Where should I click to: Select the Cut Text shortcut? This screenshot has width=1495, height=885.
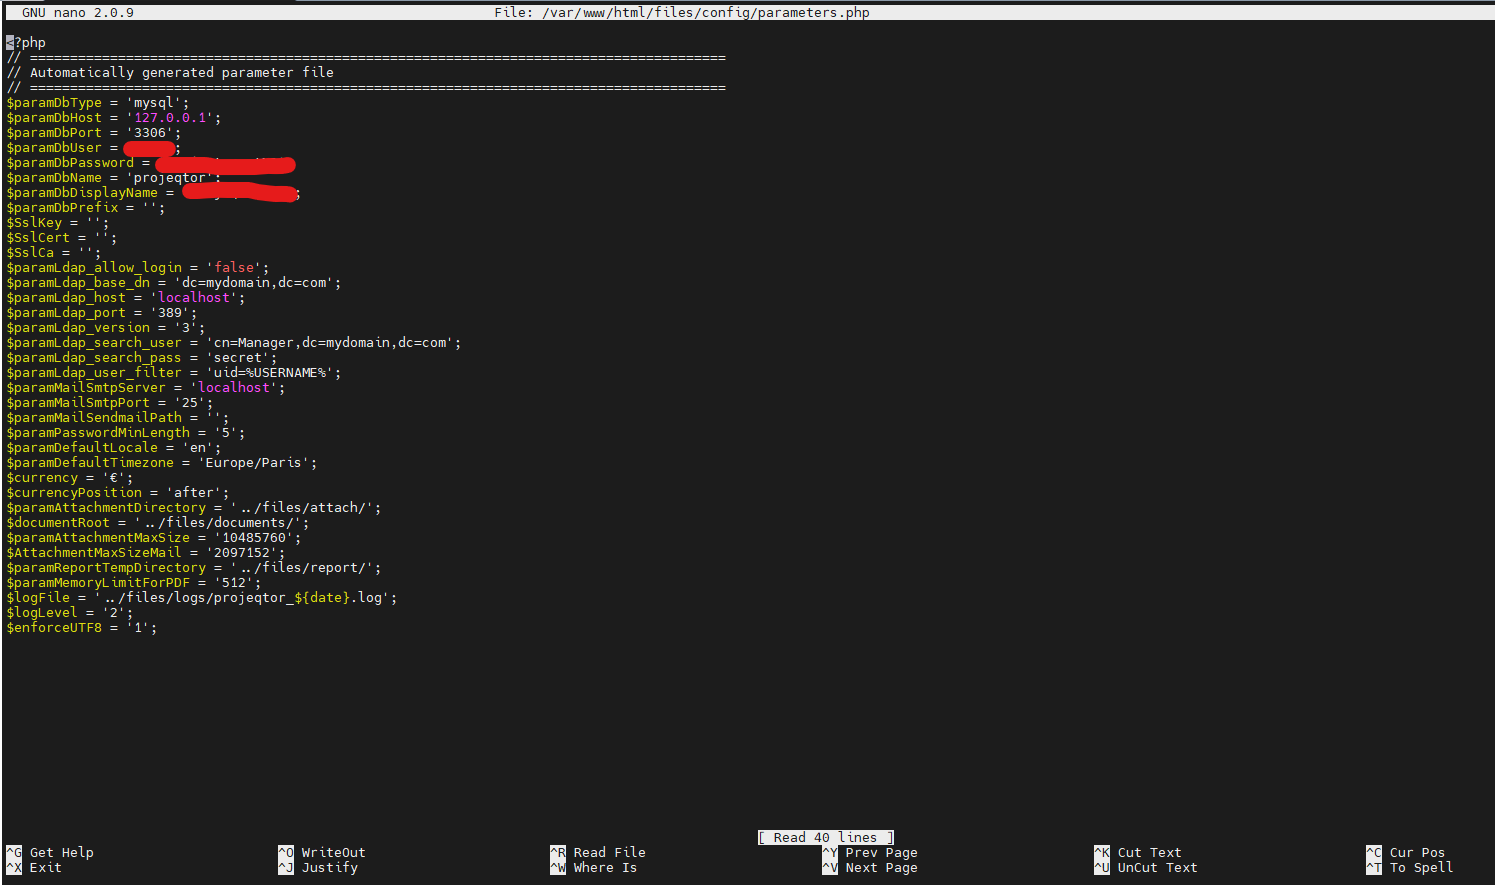1149,853
